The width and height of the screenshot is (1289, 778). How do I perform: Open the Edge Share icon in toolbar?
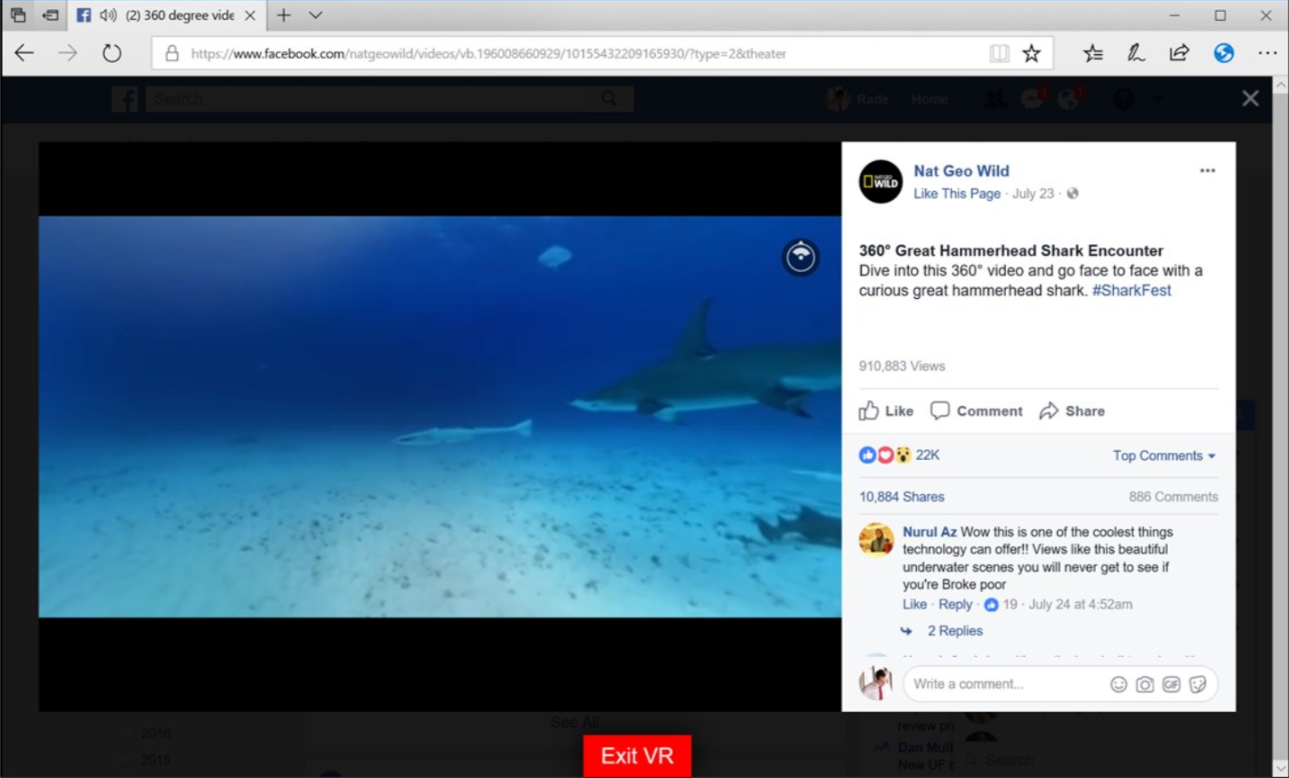[1180, 53]
